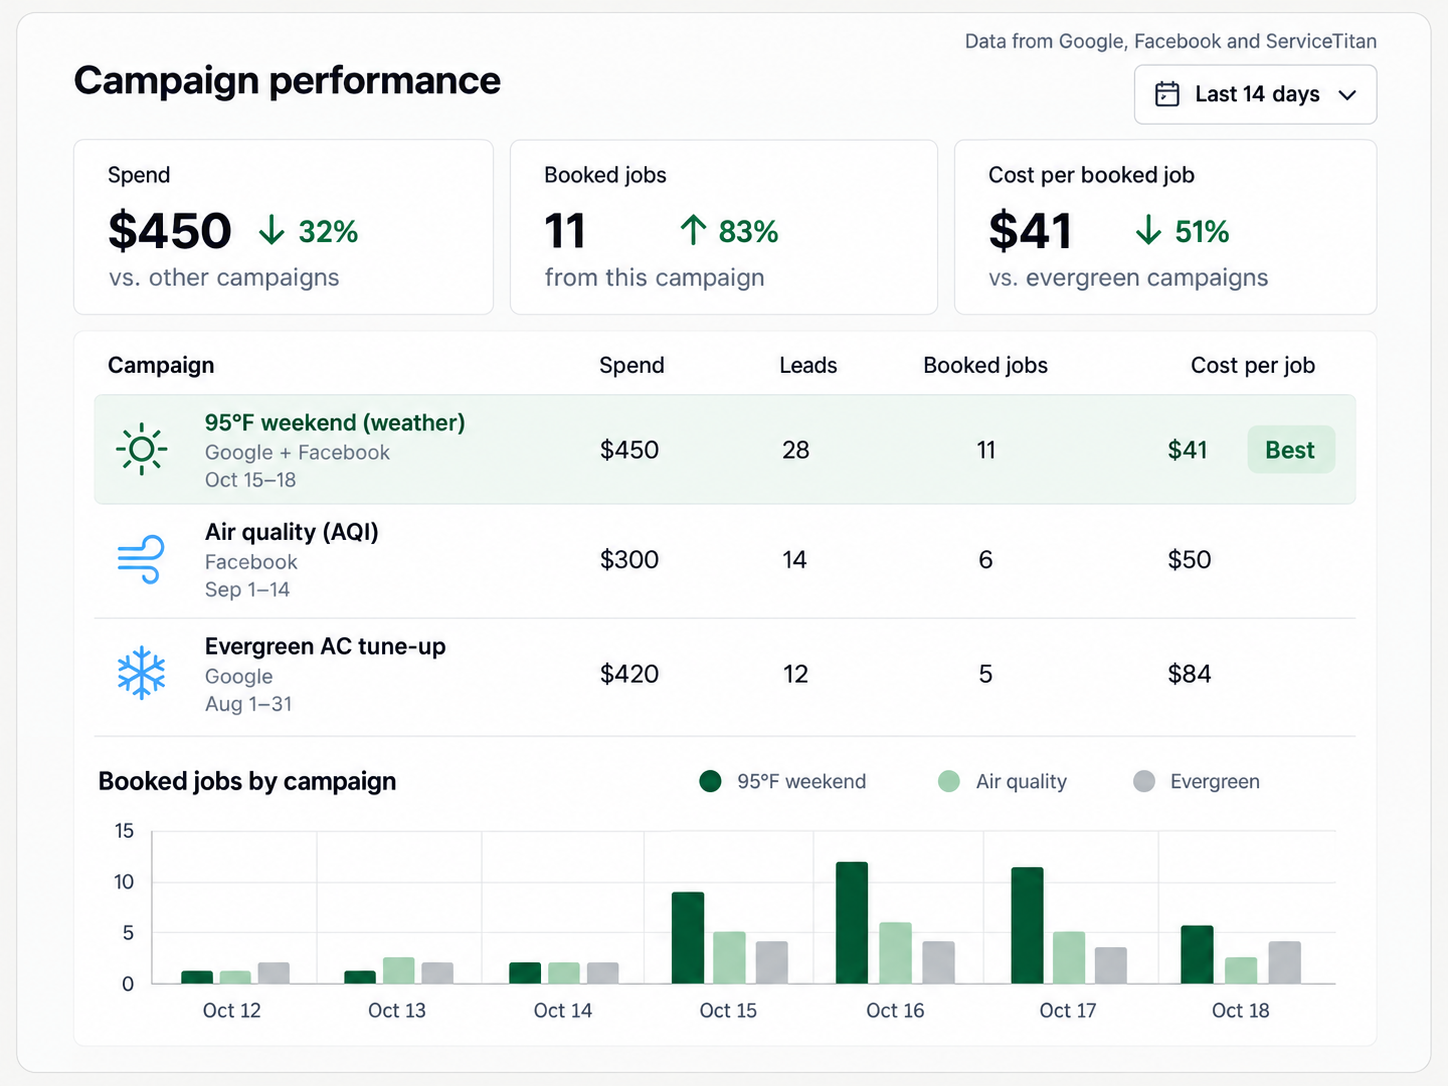Viewport: 1448px width, 1086px height.
Task: Click the Data from Google, Facebook and ServiceTitan note
Action: 1171,41
